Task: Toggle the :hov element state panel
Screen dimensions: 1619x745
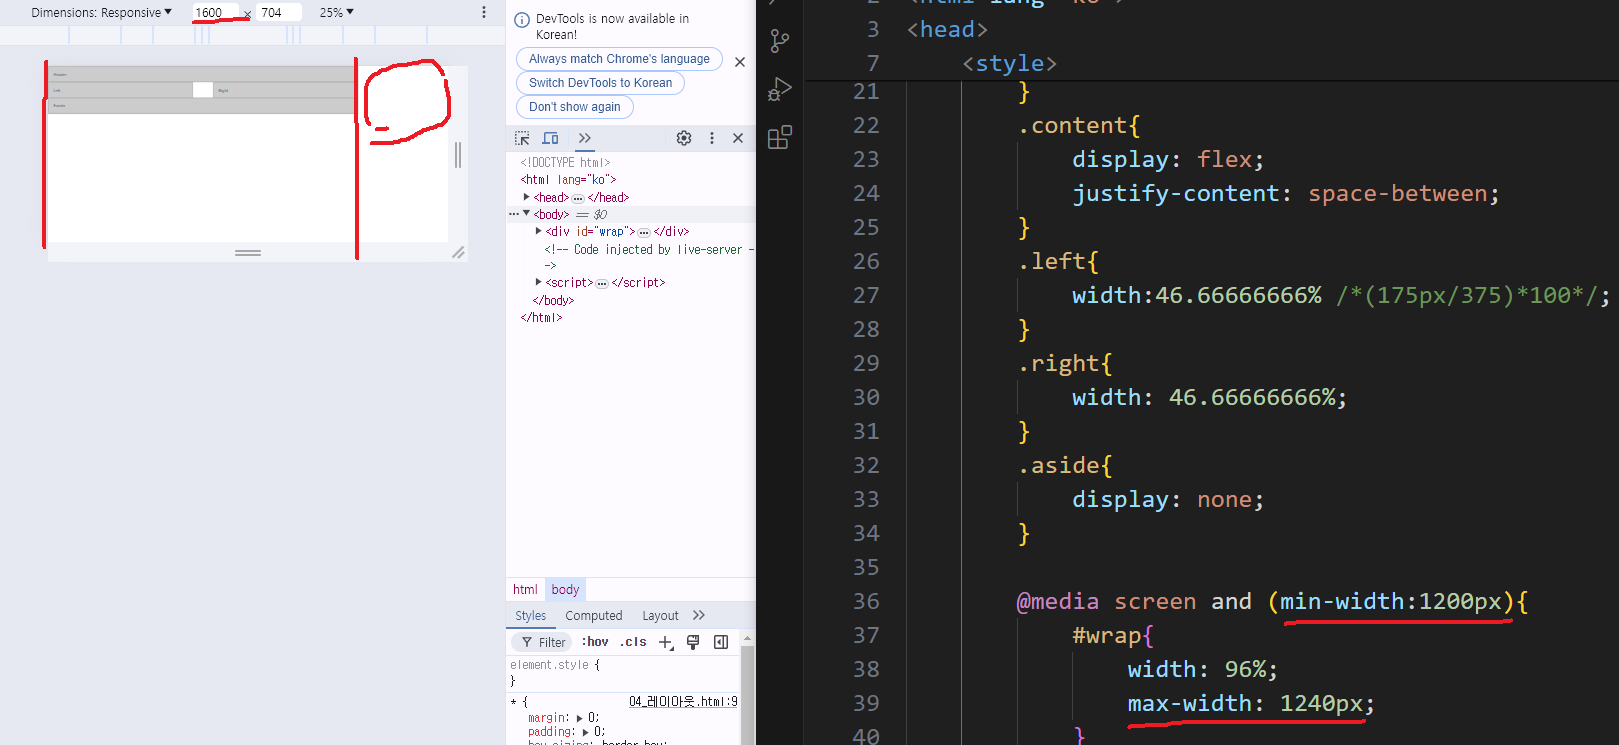Action: [x=595, y=642]
